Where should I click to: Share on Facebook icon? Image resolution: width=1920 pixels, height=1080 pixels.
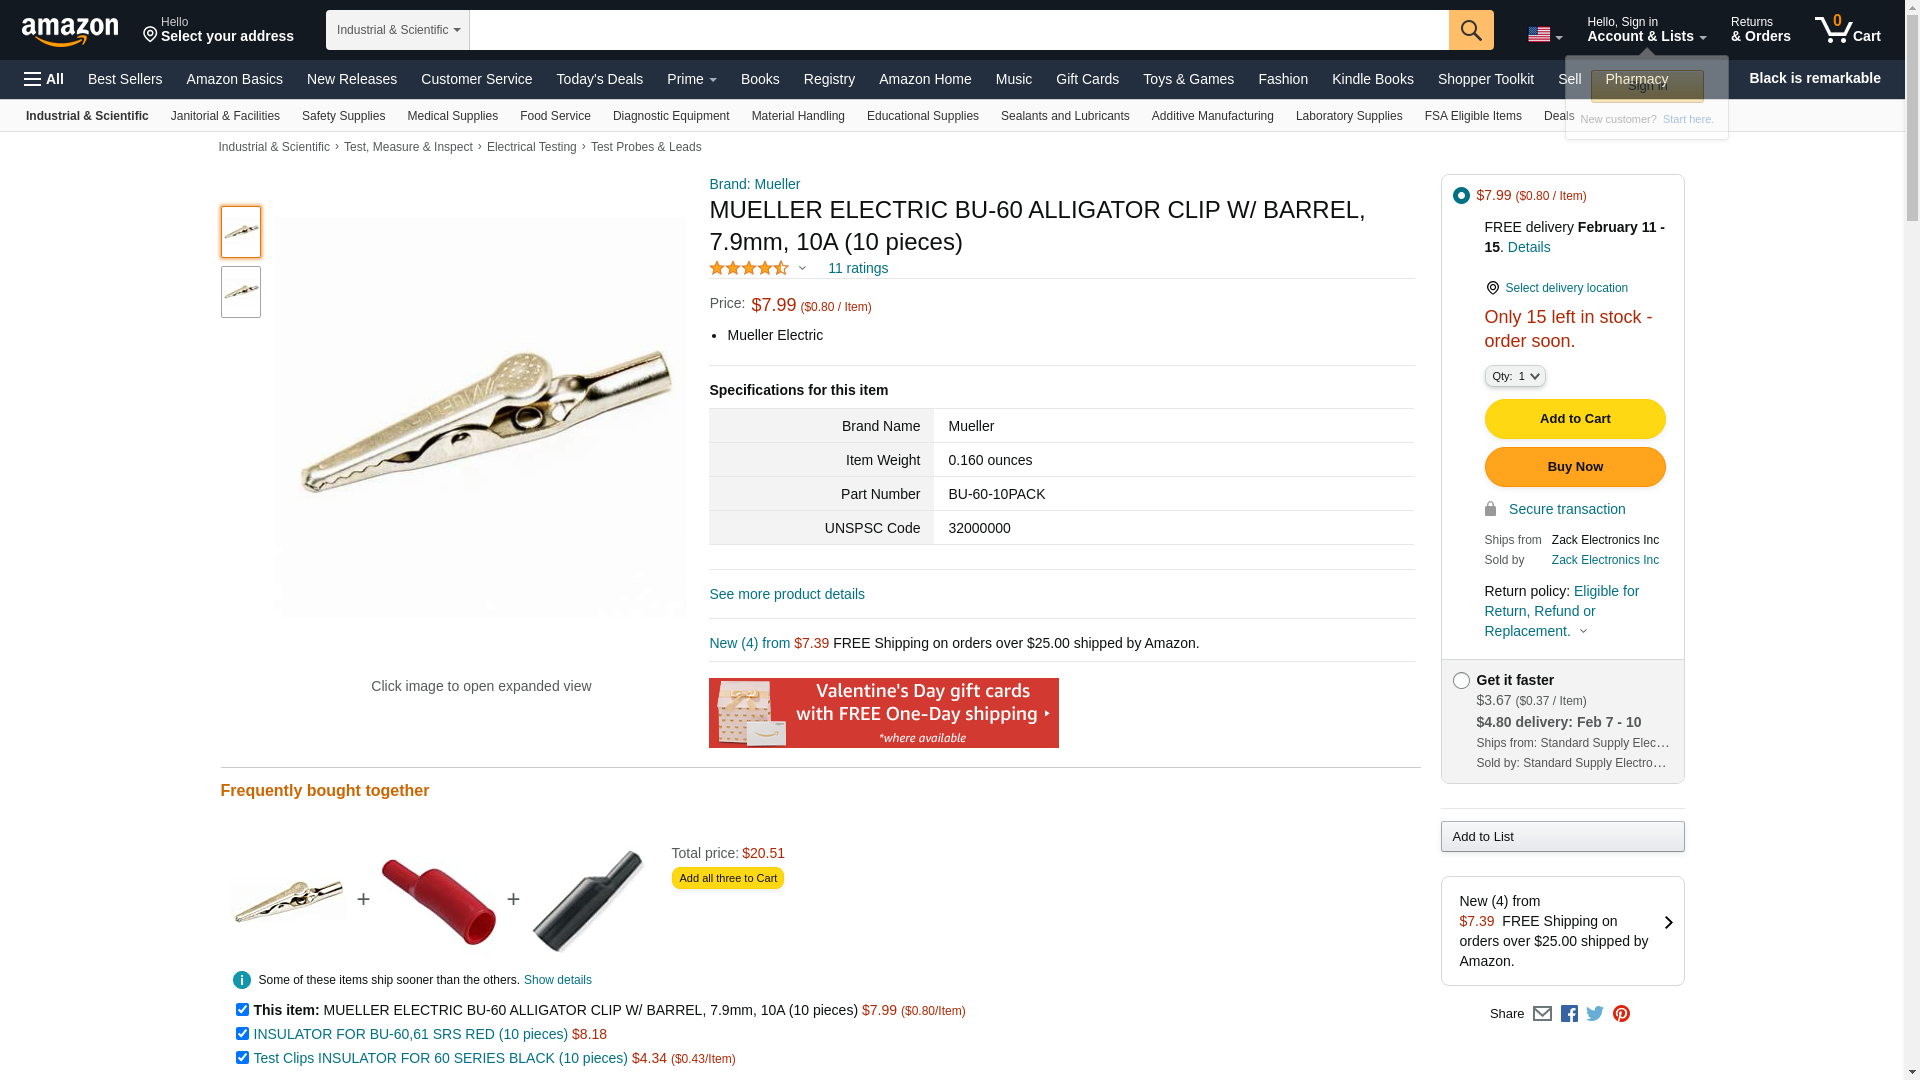[1569, 1014]
